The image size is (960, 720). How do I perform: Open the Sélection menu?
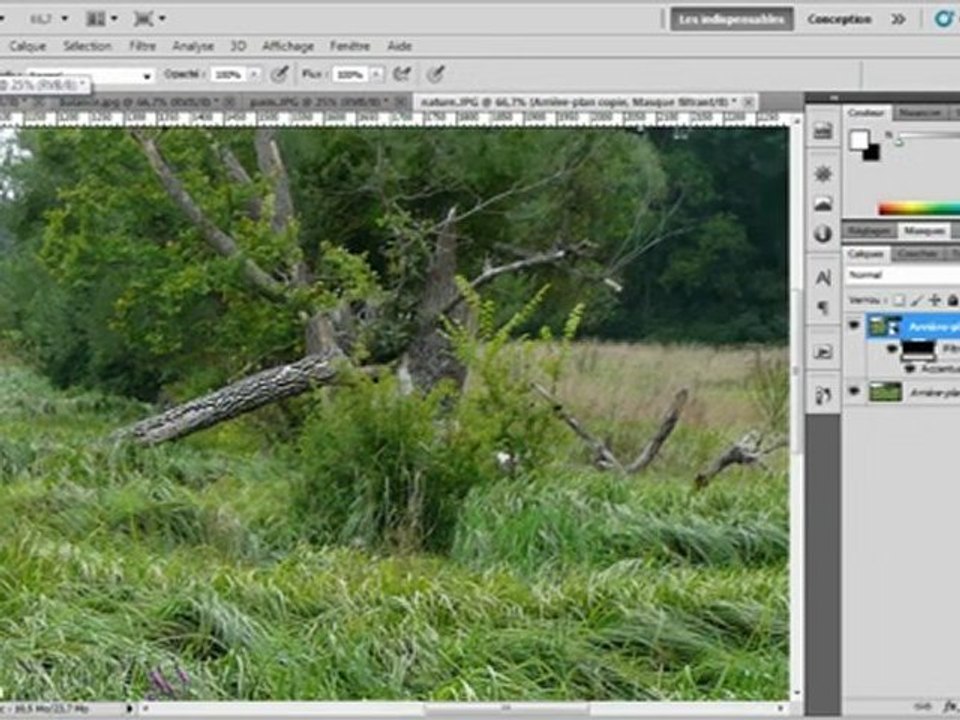(x=88, y=46)
